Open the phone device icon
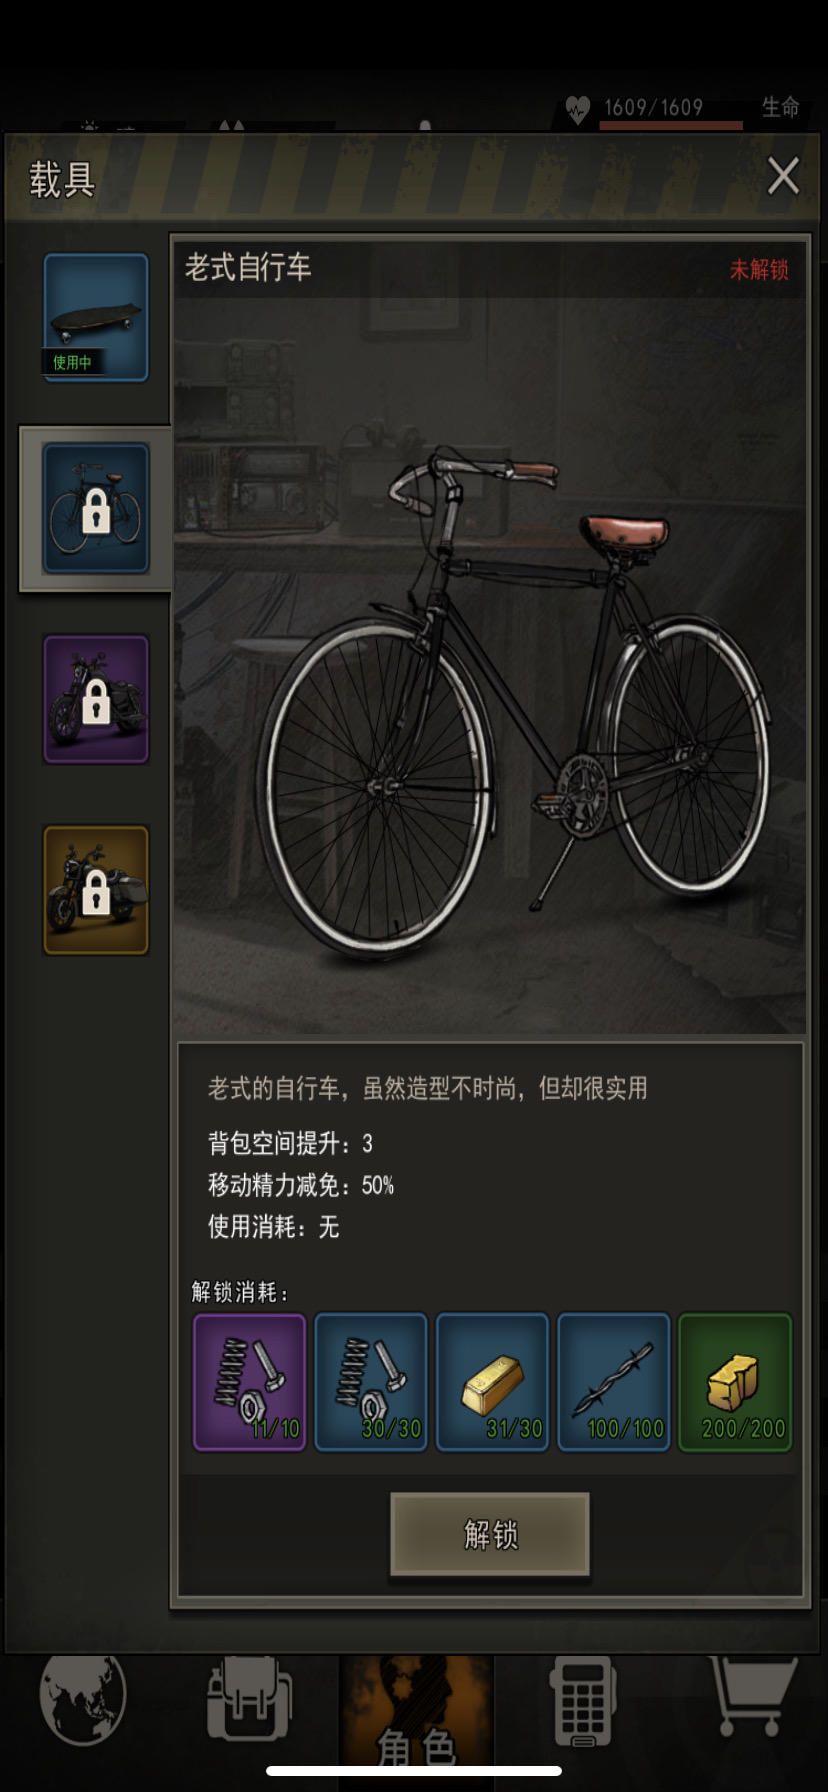The height and width of the screenshot is (1792, 828). tap(583, 1700)
